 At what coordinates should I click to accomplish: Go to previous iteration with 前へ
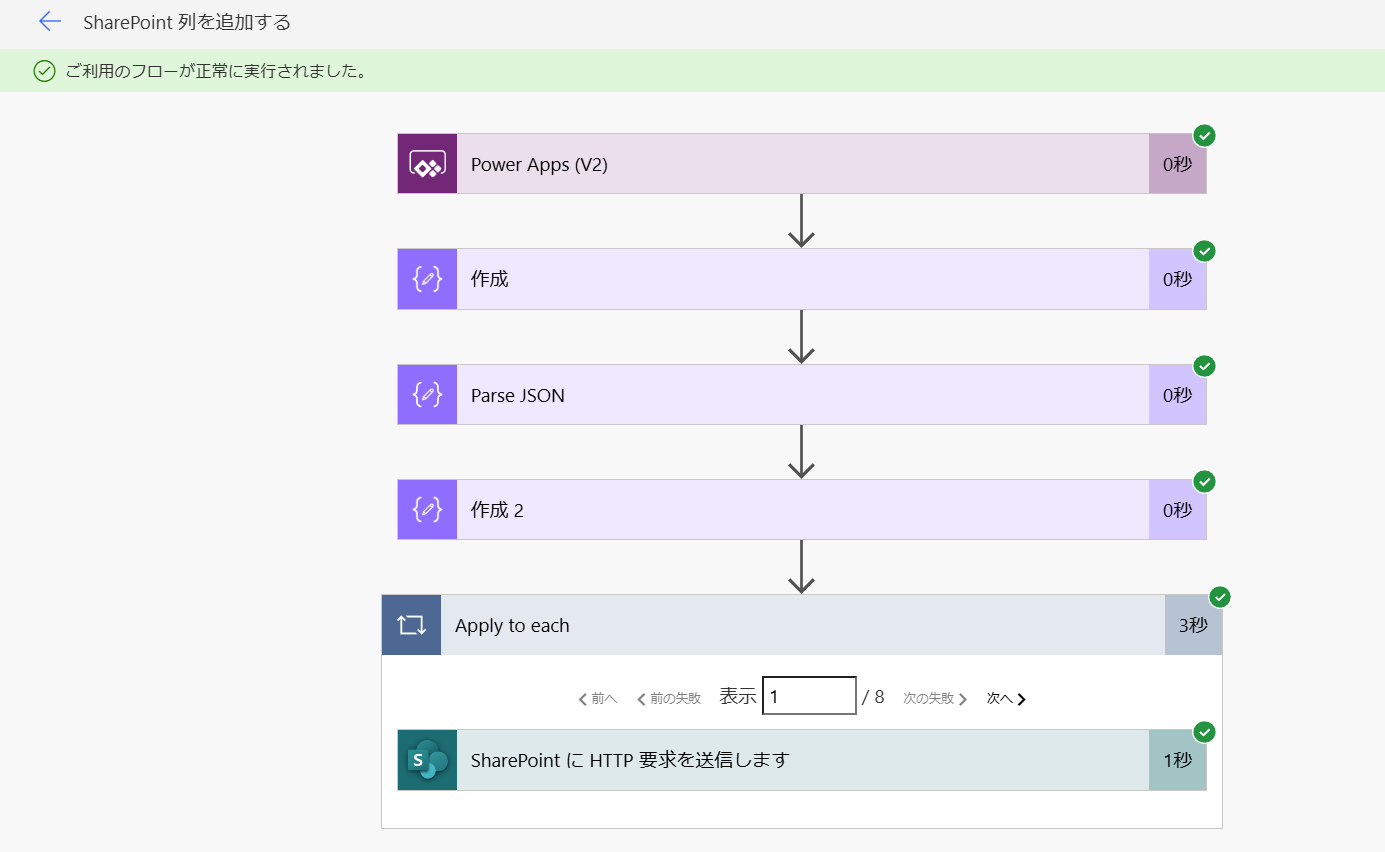(598, 698)
